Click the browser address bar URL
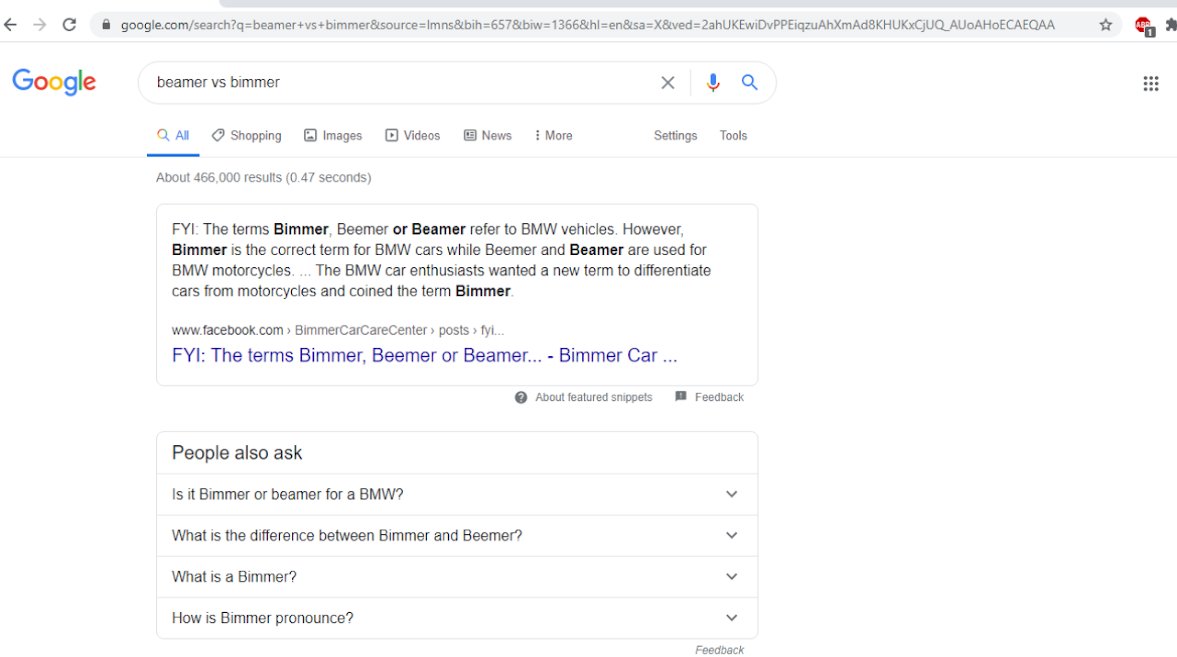Image resolution: width=1177 pixels, height=657 pixels. click(x=588, y=25)
